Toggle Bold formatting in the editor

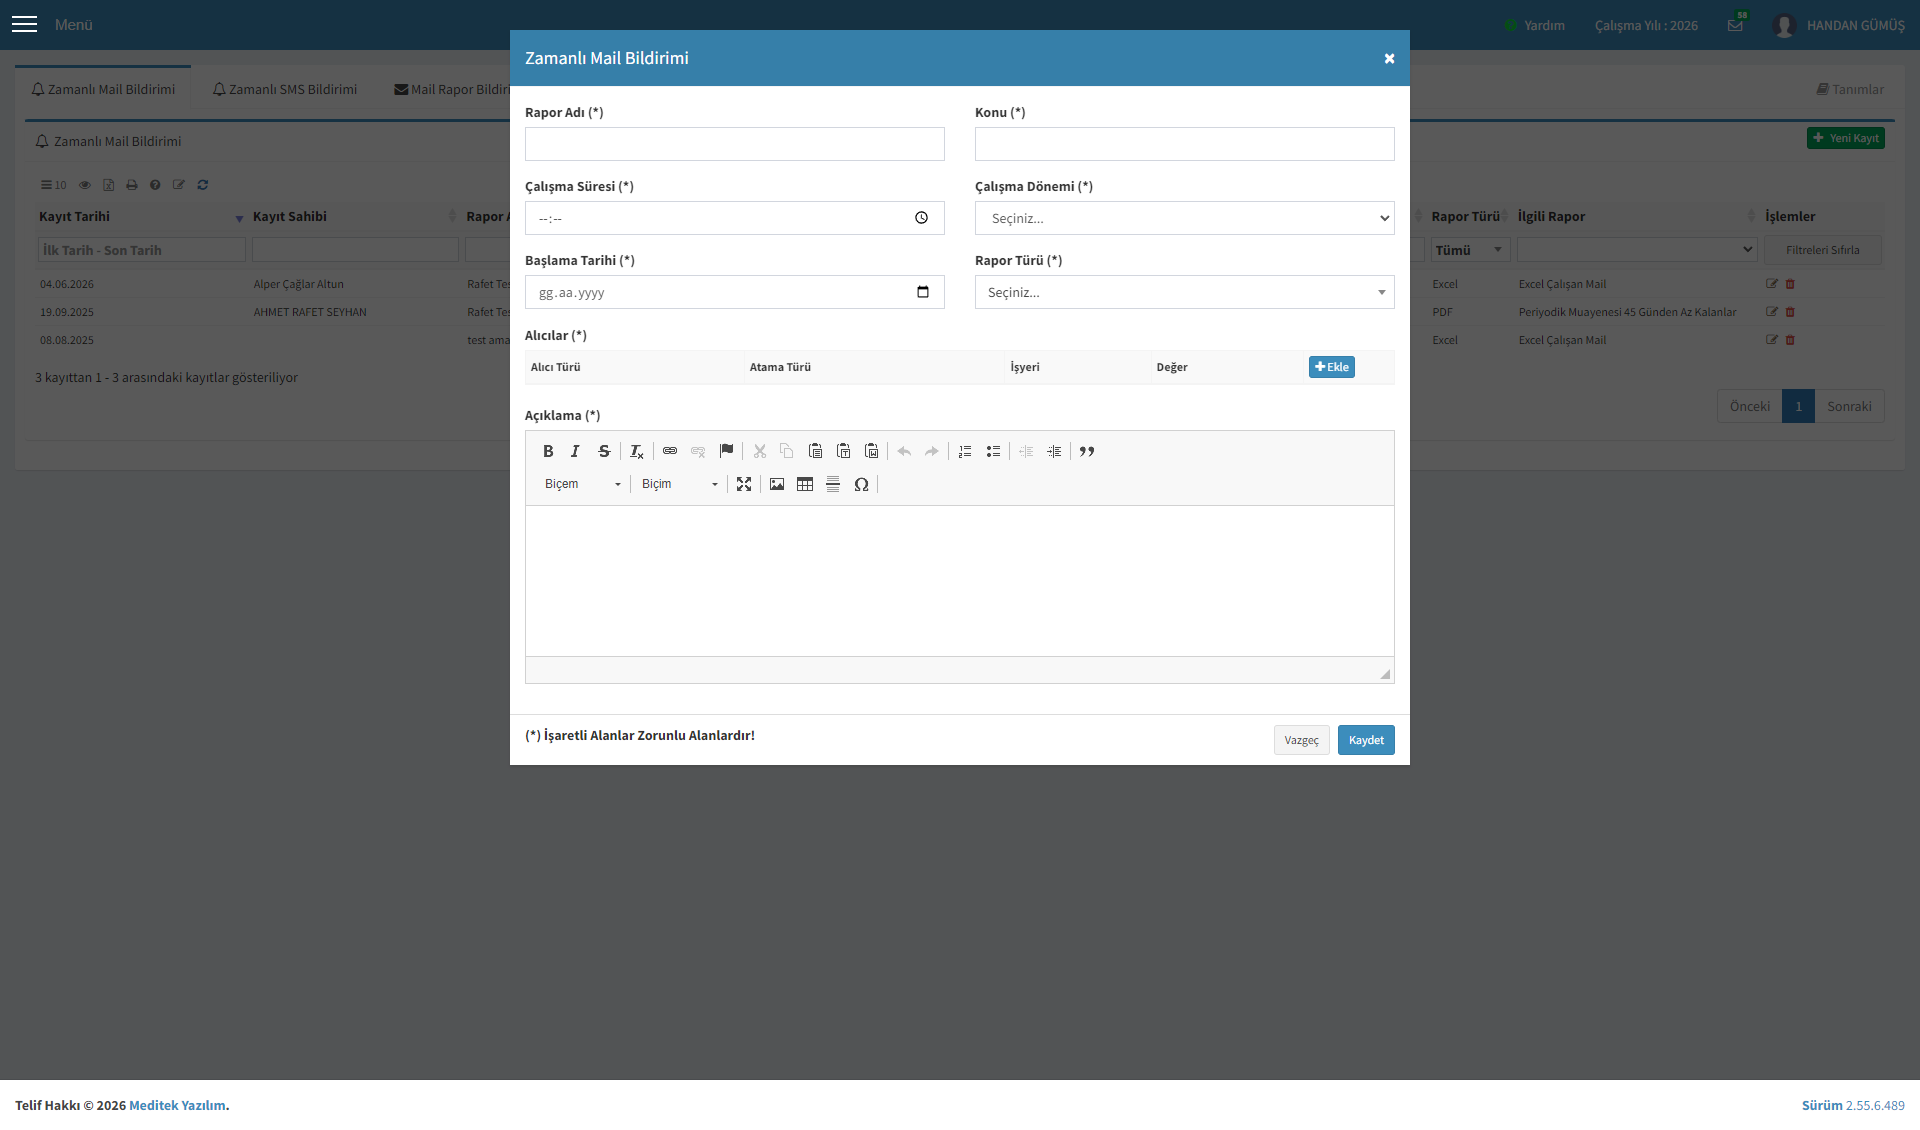click(x=548, y=452)
